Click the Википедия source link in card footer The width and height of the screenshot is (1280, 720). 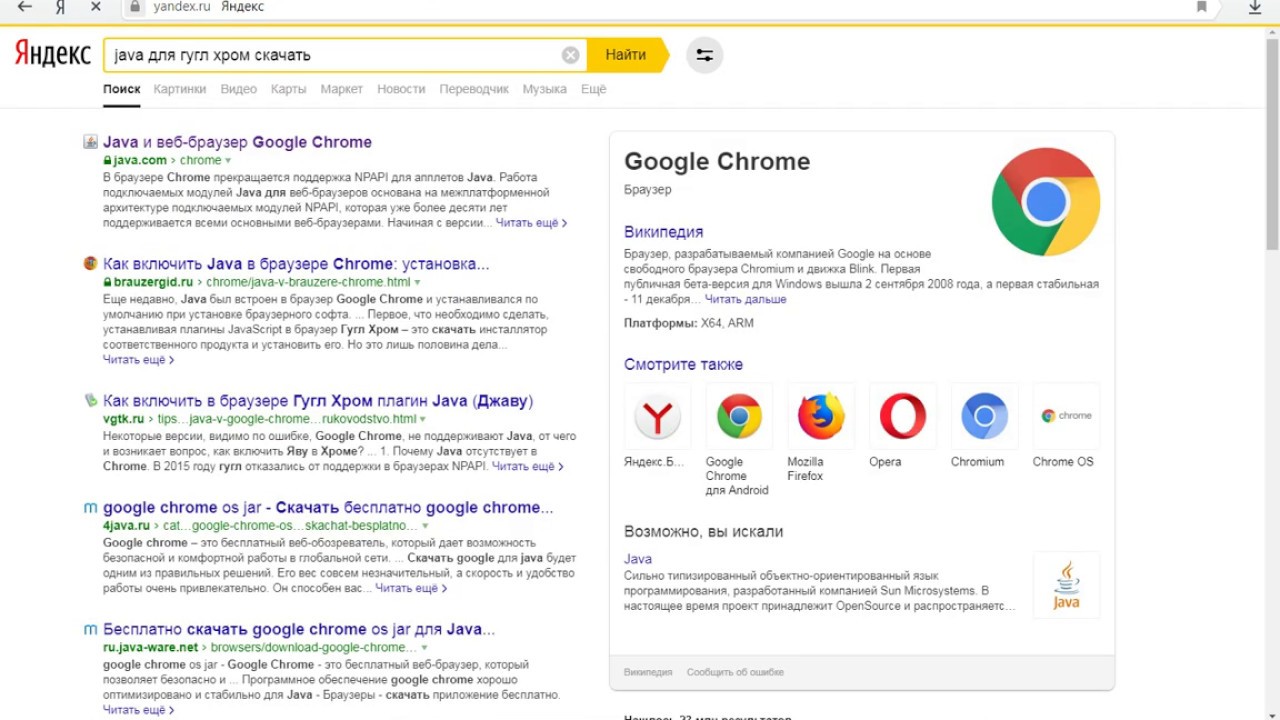[x=648, y=672]
